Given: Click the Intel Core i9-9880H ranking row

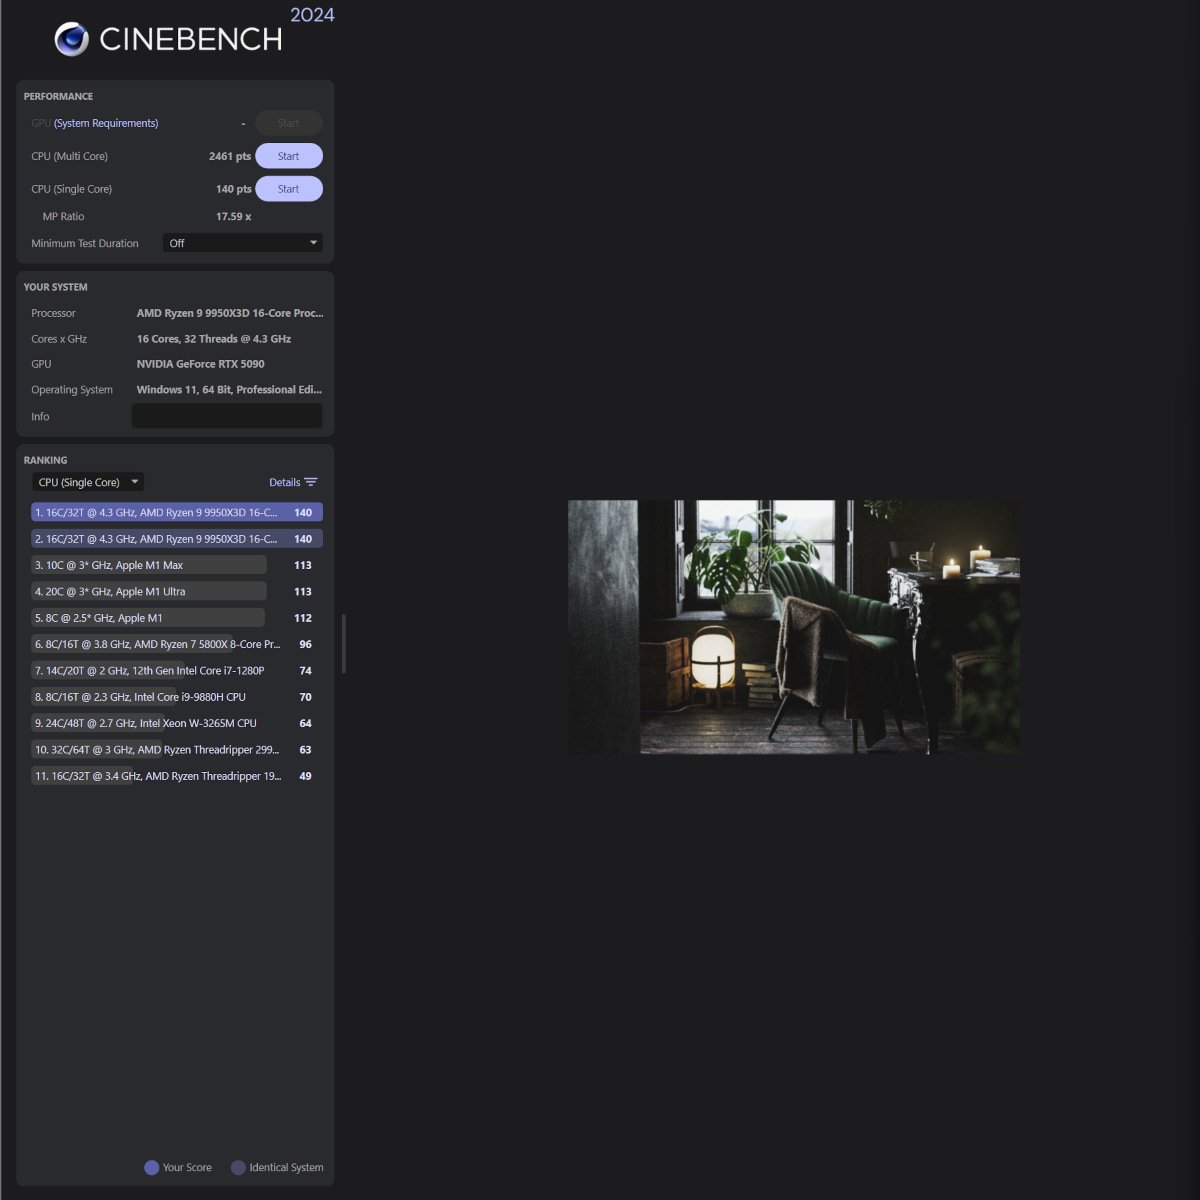Looking at the screenshot, I should pyautogui.click(x=176, y=697).
